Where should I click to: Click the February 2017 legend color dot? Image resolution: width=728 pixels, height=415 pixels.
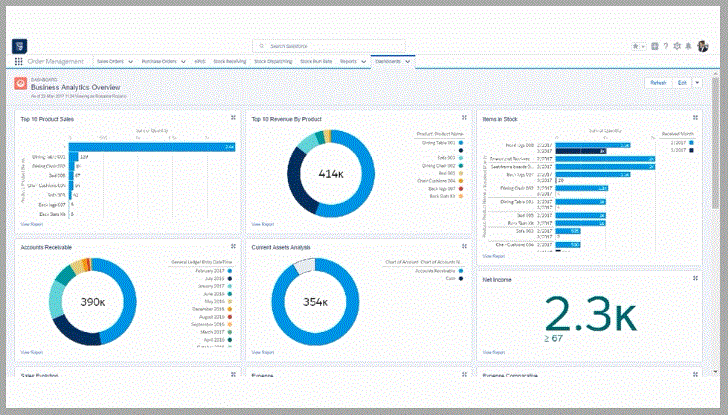click(229, 270)
